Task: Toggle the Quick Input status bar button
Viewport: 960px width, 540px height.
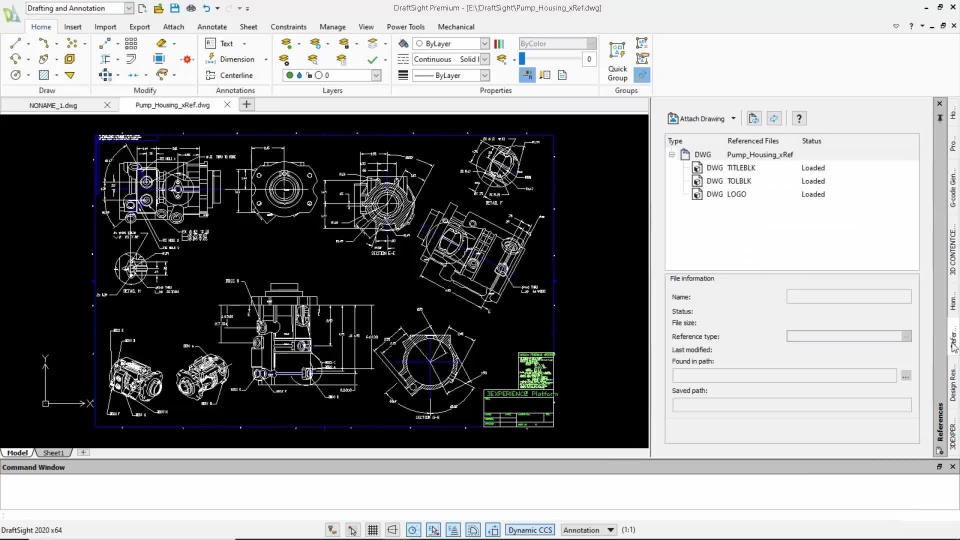Action: click(x=493, y=530)
